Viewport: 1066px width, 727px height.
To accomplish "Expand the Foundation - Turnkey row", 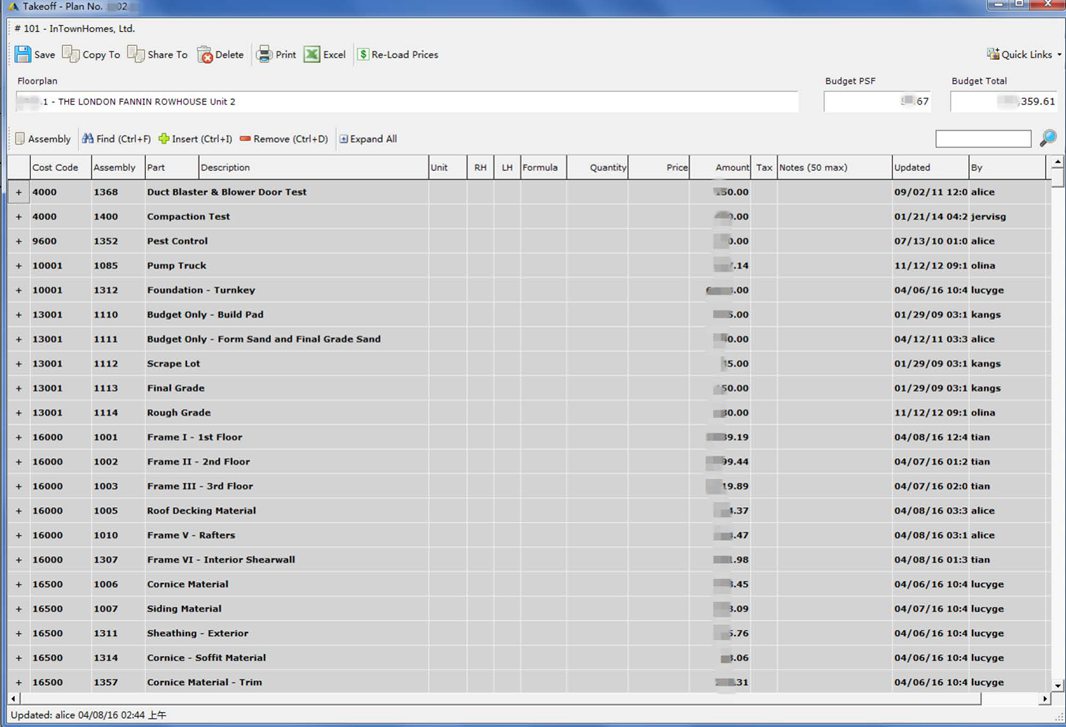I will click(x=18, y=290).
